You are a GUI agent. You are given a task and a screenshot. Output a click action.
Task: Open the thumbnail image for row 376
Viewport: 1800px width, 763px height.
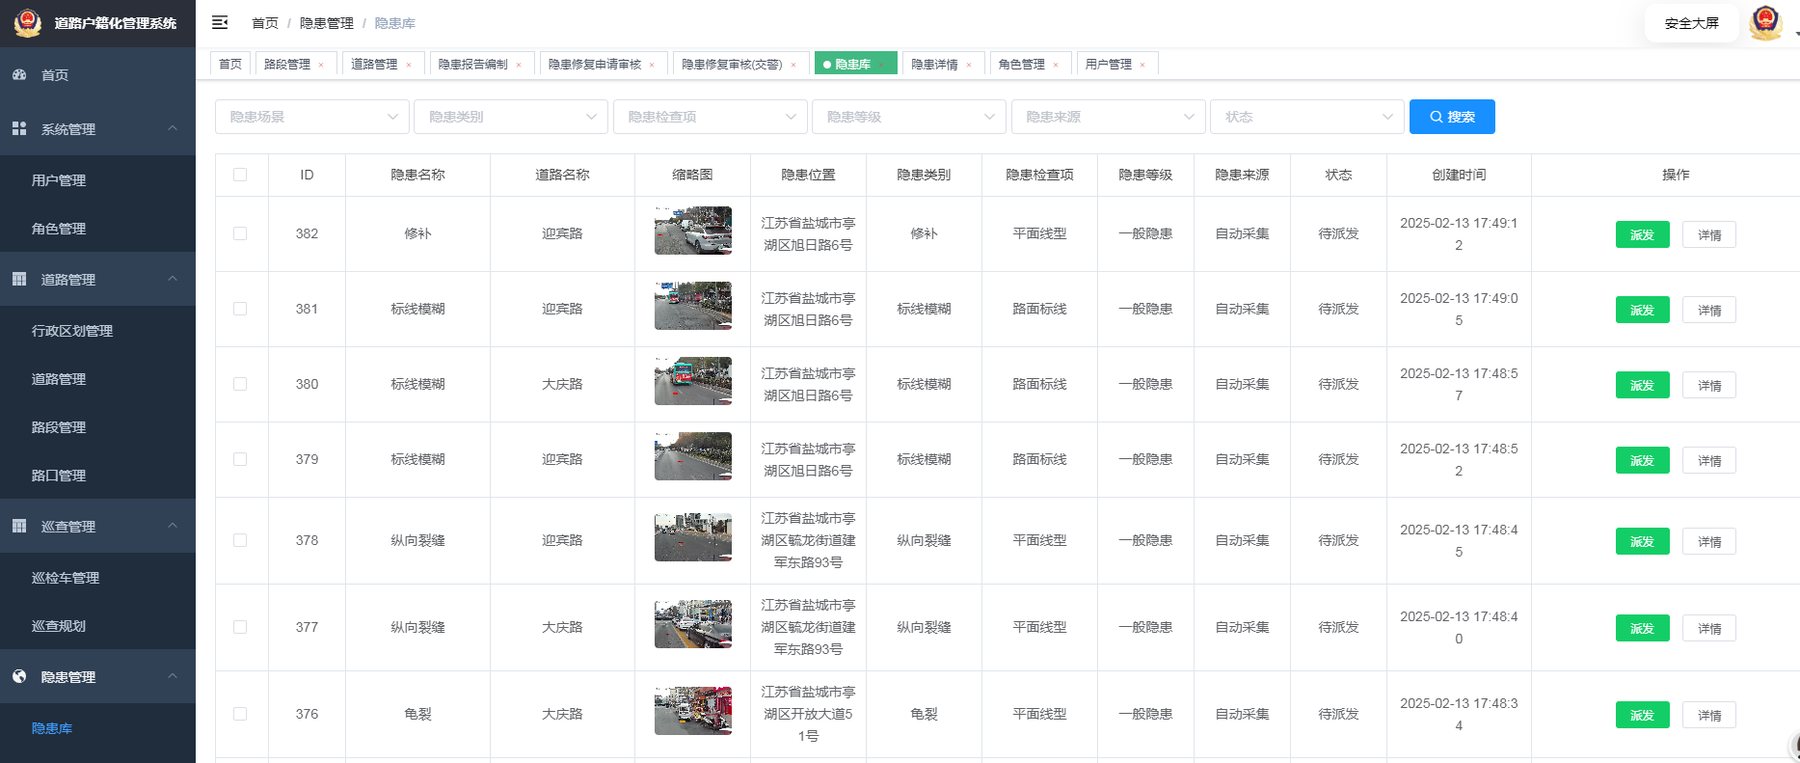click(693, 710)
